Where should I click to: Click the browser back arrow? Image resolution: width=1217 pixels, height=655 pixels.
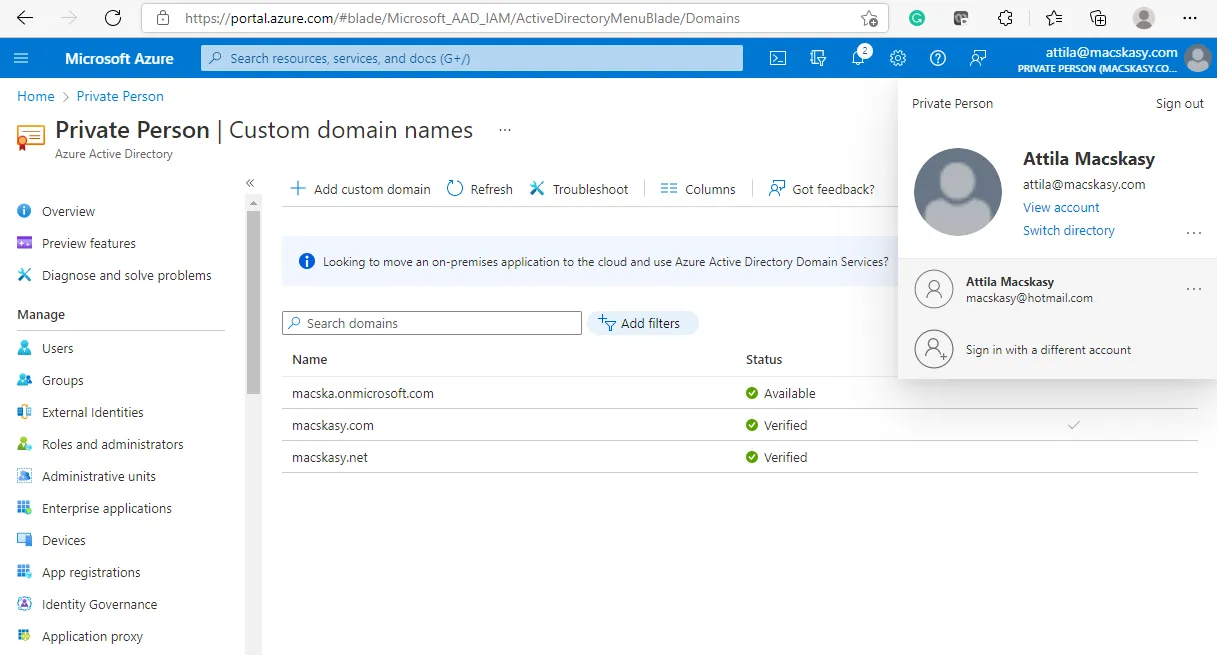coord(24,18)
